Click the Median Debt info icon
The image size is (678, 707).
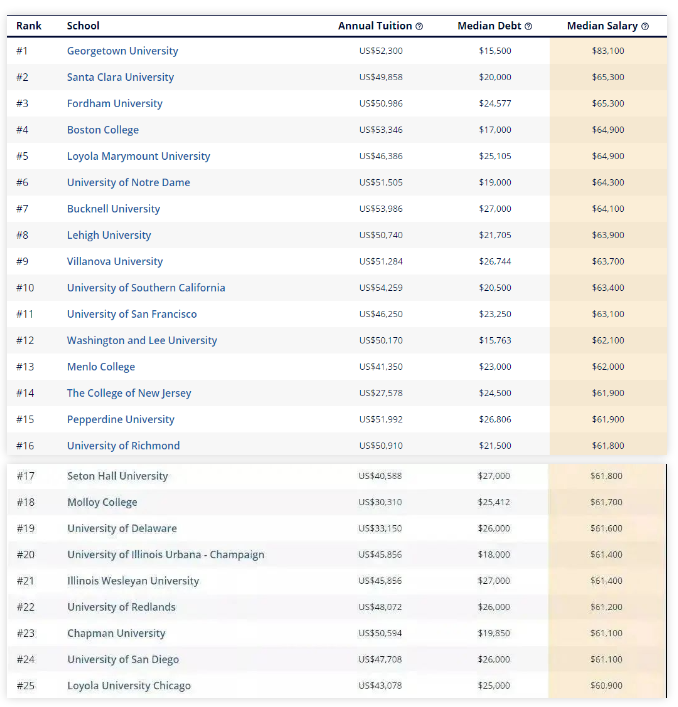pyautogui.click(x=528, y=26)
